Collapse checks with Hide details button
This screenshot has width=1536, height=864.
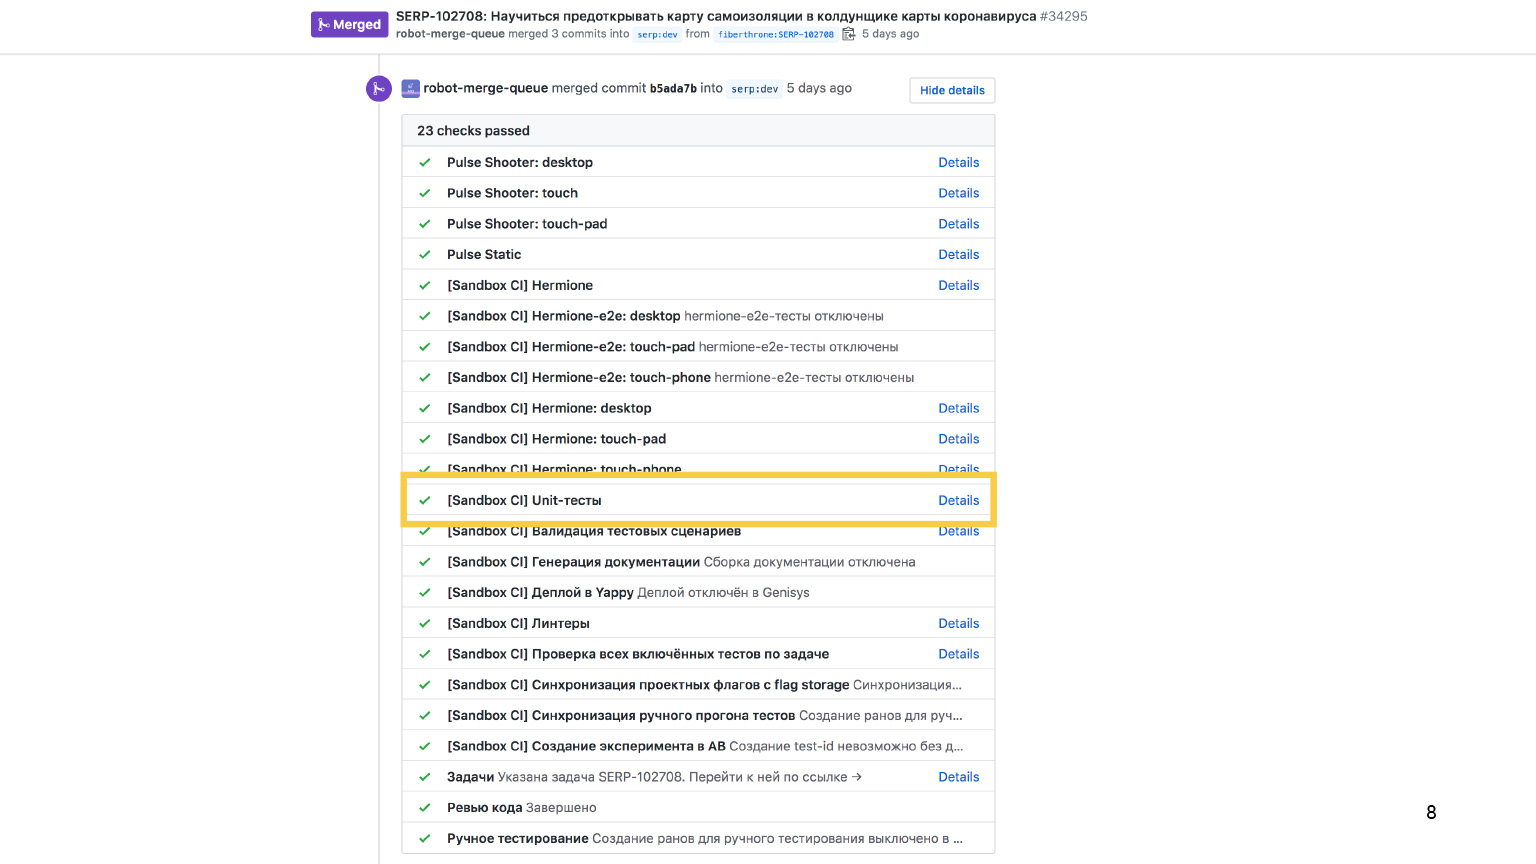pyautogui.click(x=952, y=90)
